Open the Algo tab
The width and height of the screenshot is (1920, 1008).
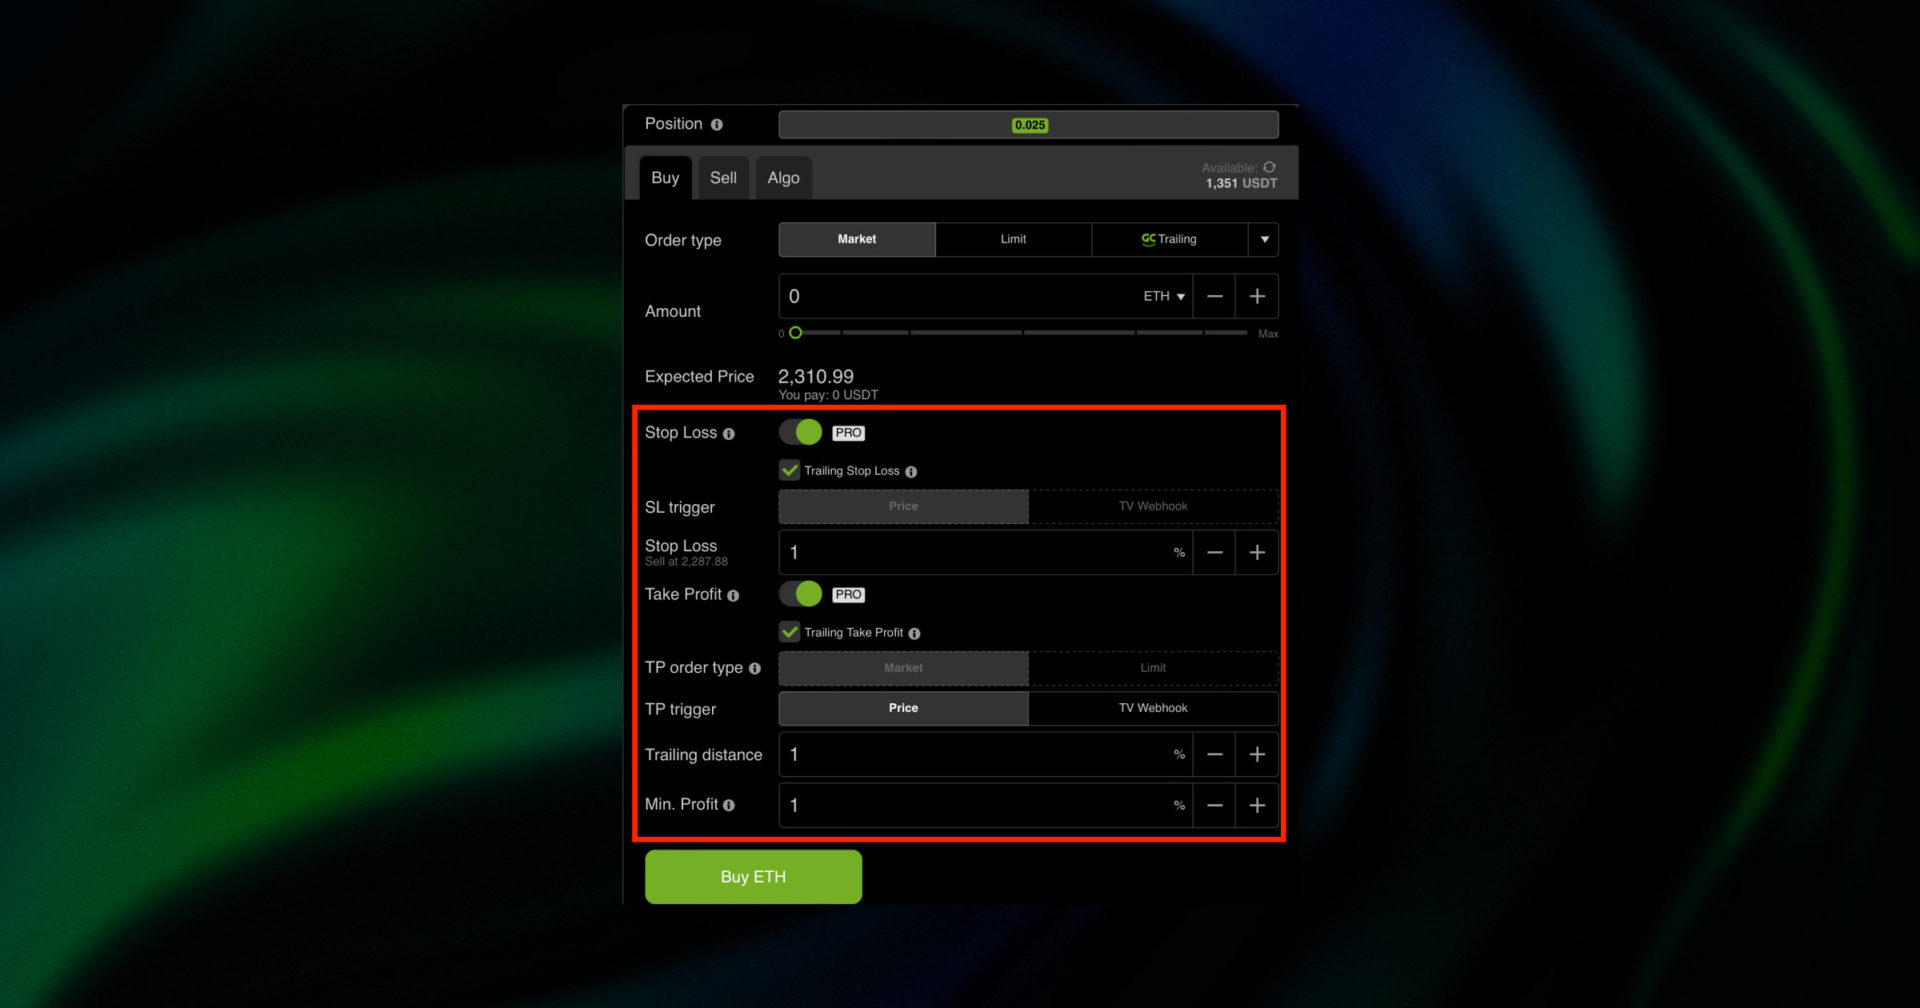coord(783,178)
